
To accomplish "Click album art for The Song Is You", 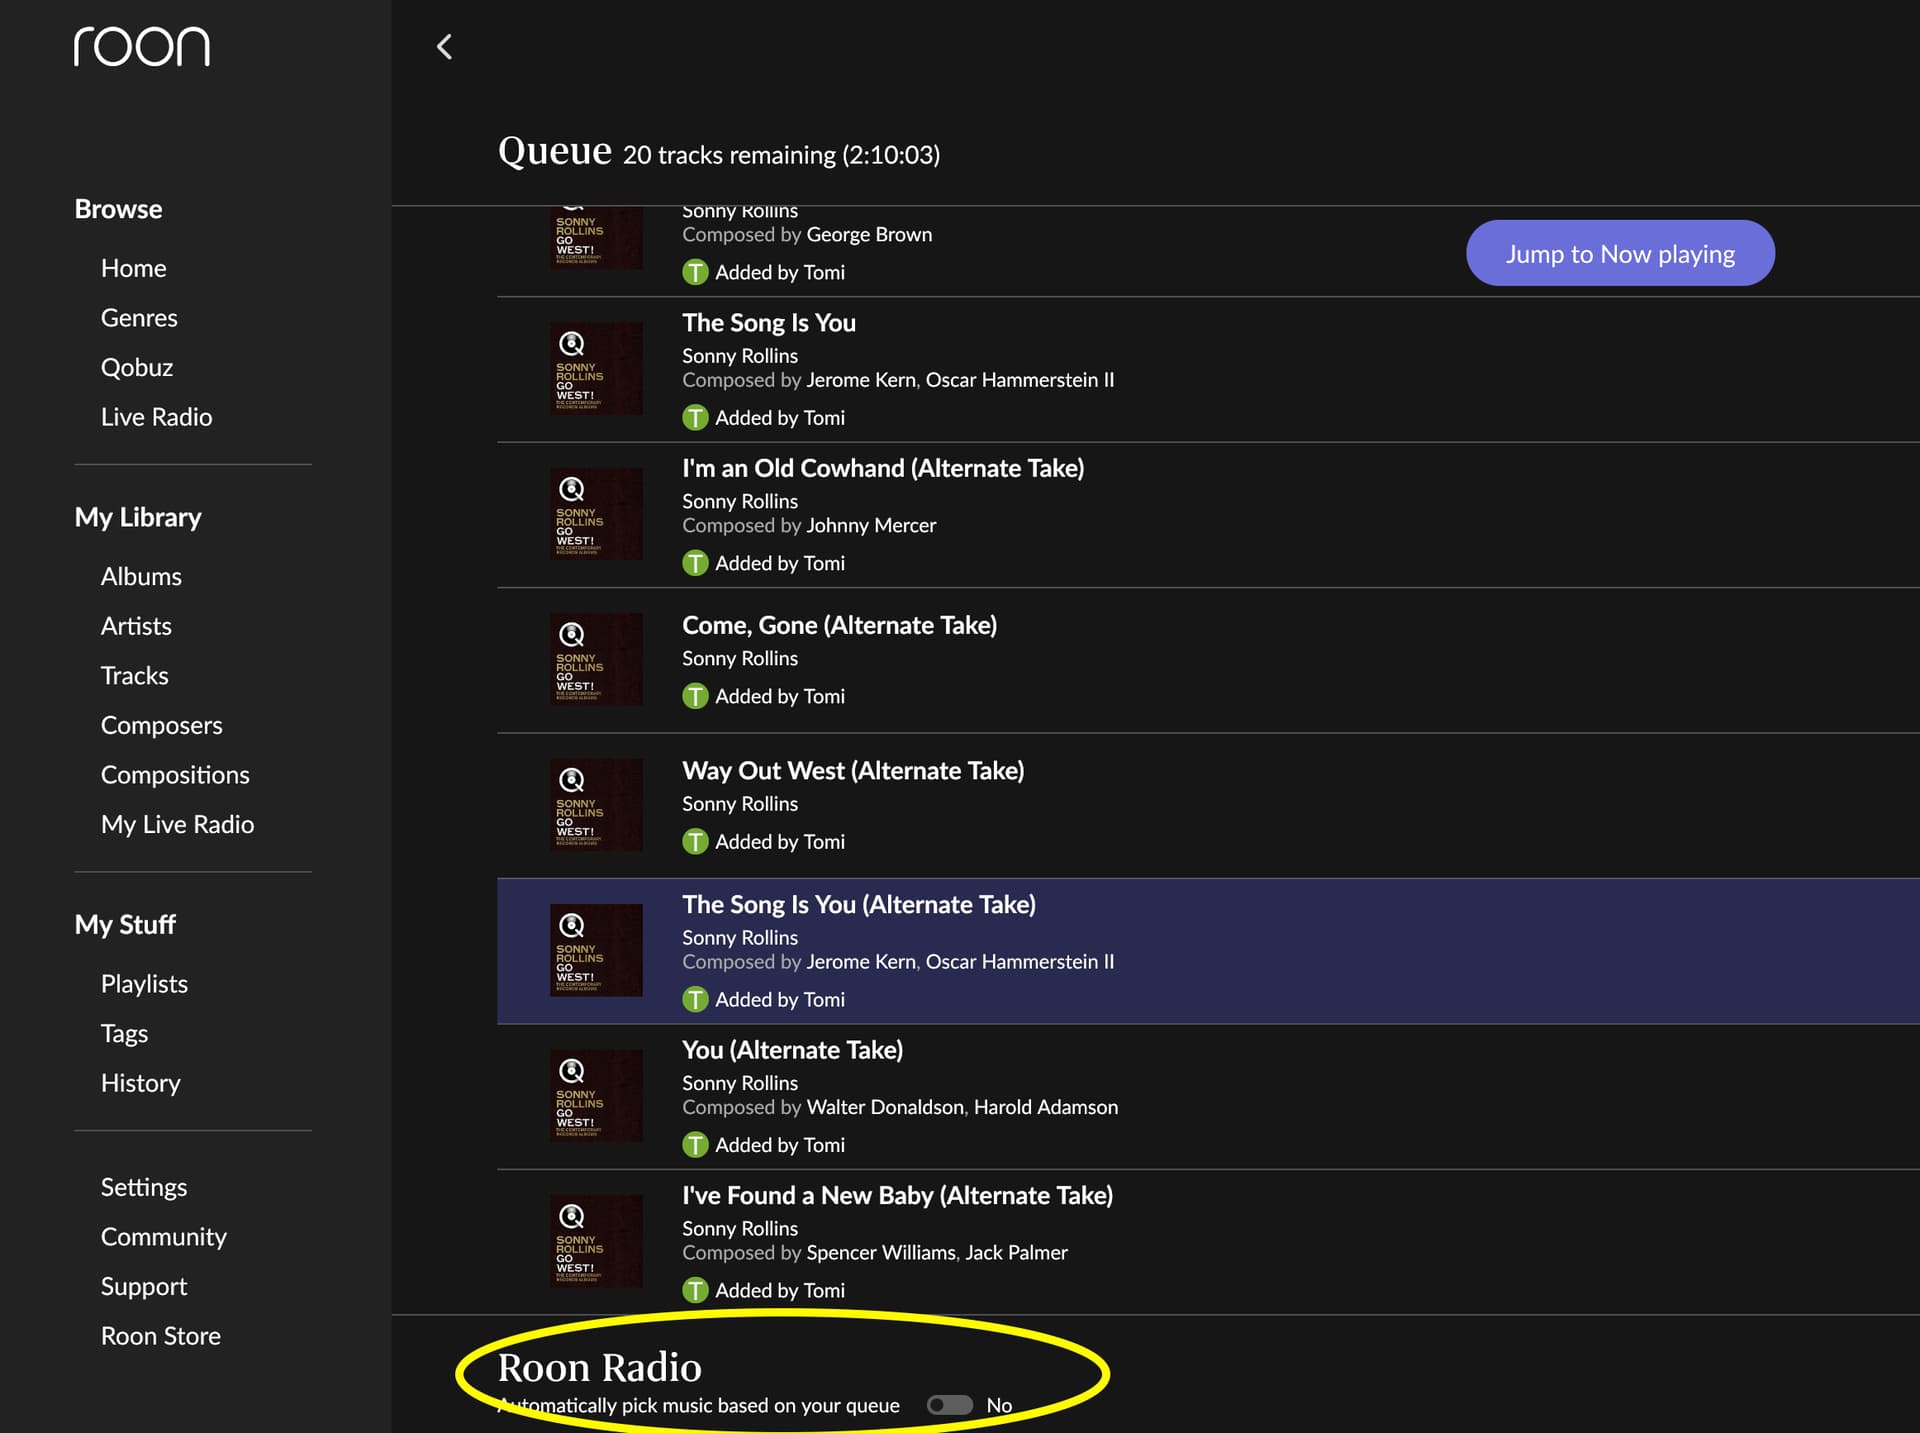I will (x=596, y=368).
